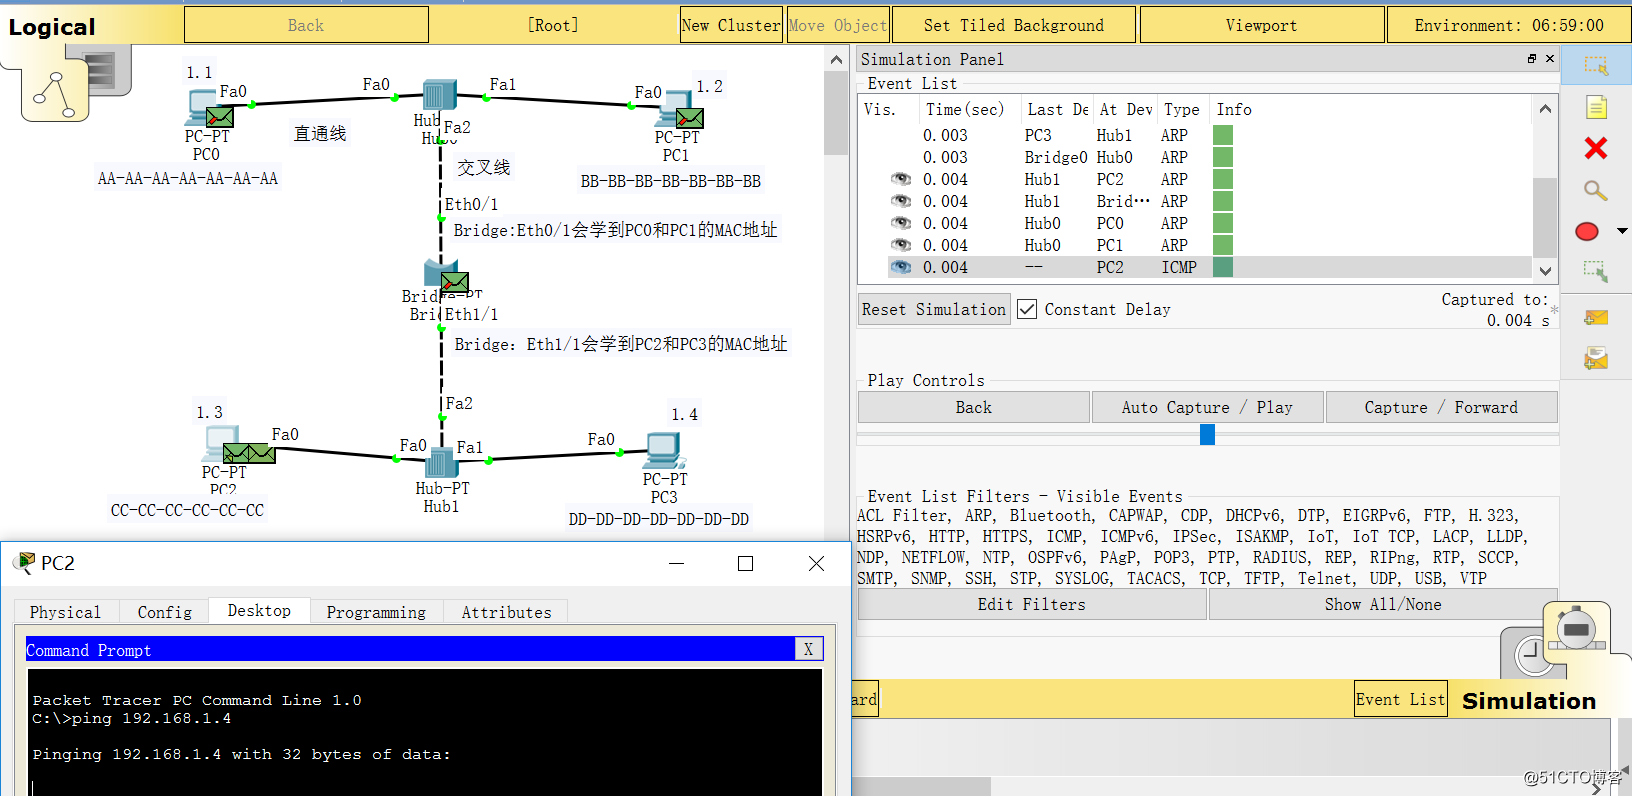Viewport: 1632px width, 796px height.
Task: Click the Back play control button
Action: [973, 407]
